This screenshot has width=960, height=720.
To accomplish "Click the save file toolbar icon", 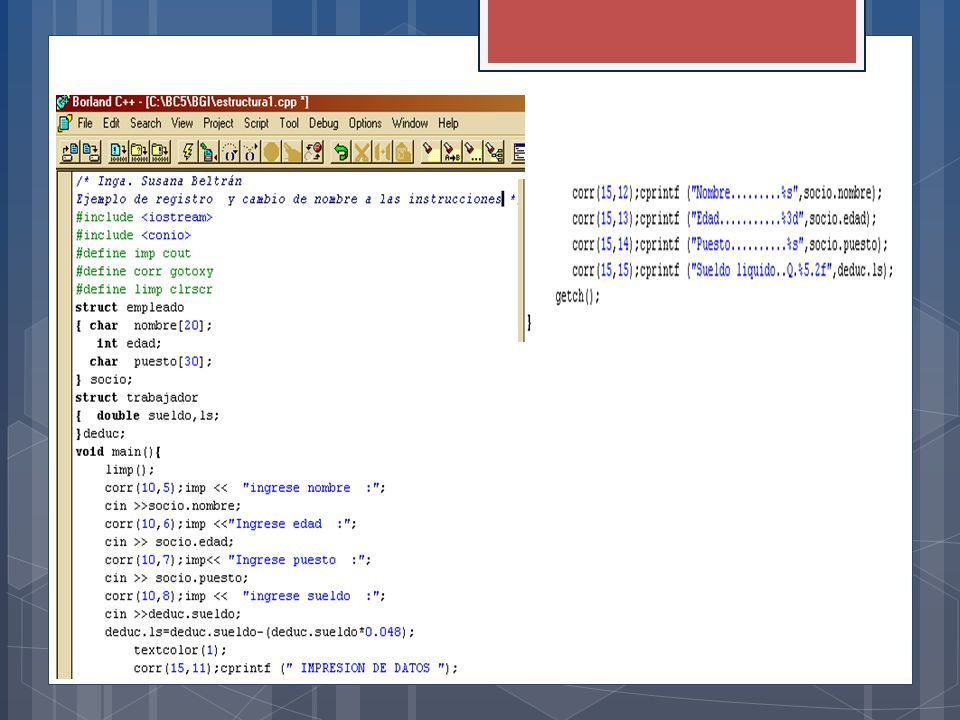I will point(91,151).
